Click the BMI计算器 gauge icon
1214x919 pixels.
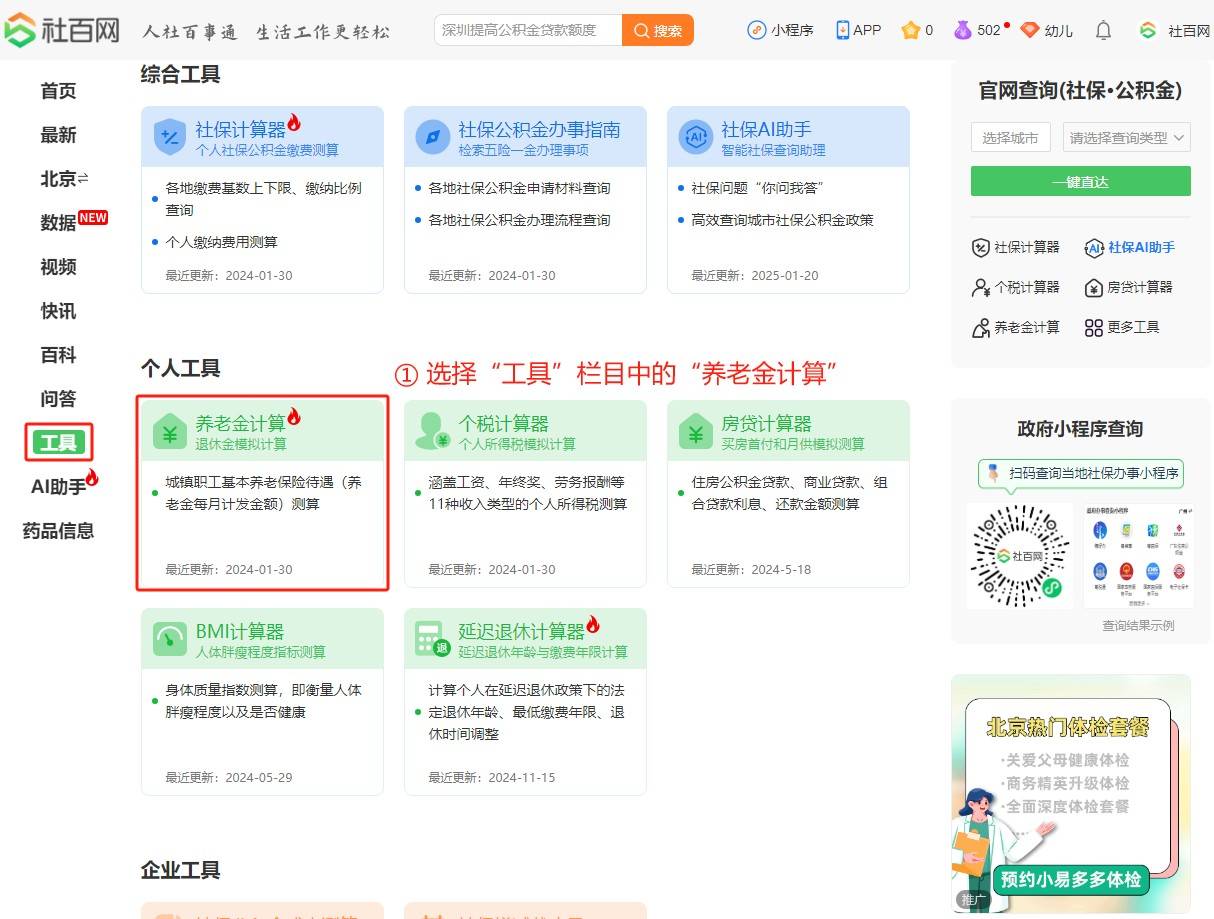[170, 639]
